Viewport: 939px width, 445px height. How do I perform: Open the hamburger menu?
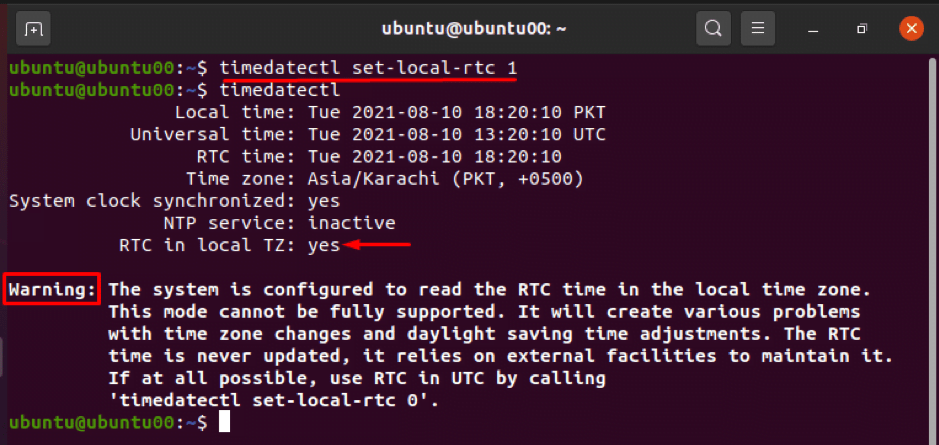(758, 28)
